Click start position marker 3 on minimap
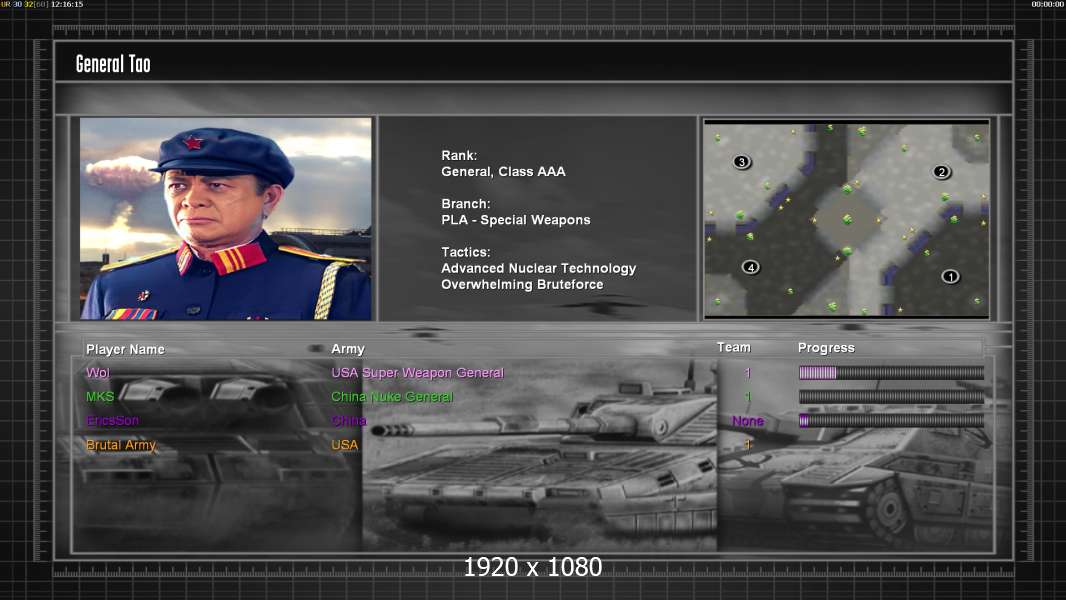This screenshot has height=600, width=1066. point(742,162)
